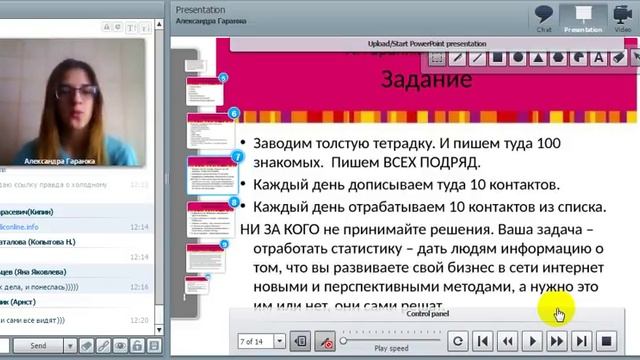Select the straight line tool
Viewport: 640px width, 360px height.
point(477,58)
